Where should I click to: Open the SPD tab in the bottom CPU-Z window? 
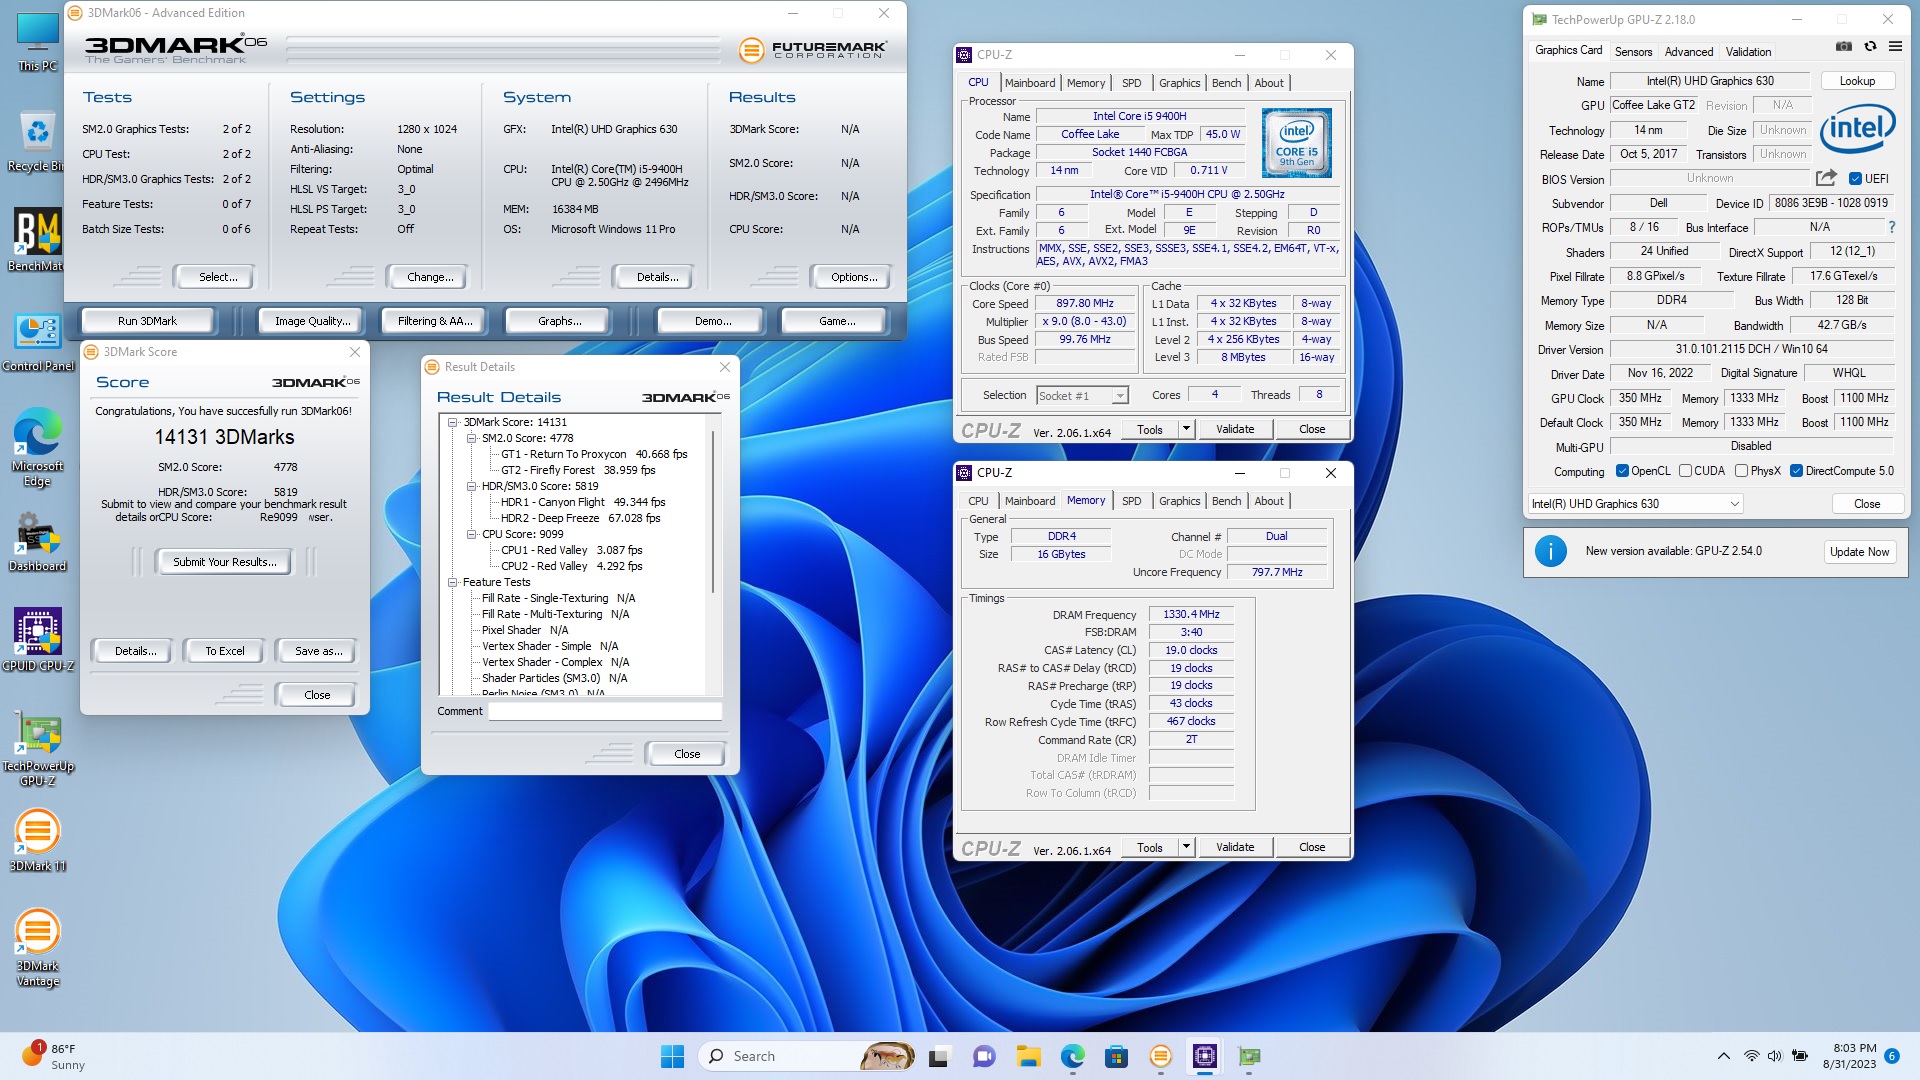click(x=1131, y=501)
